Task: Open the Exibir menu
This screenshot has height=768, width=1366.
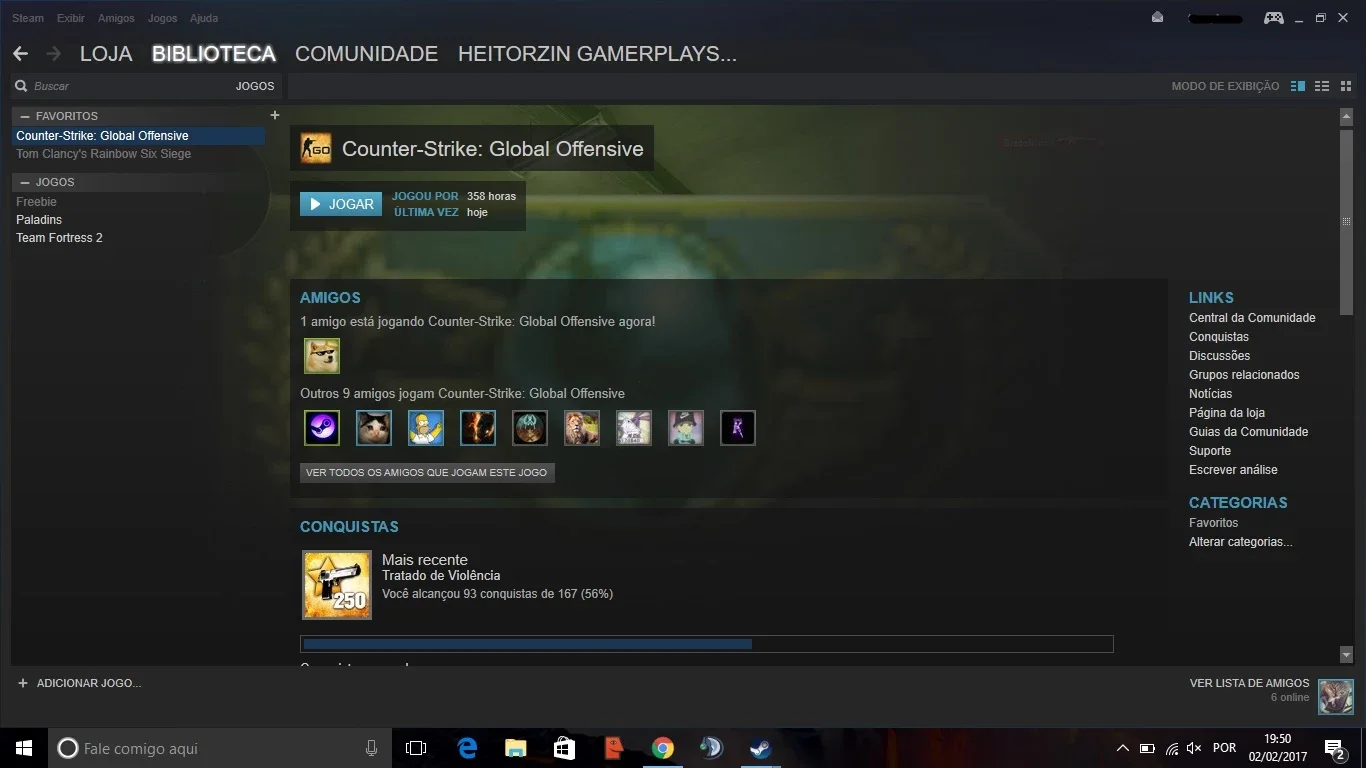Action: pos(71,18)
